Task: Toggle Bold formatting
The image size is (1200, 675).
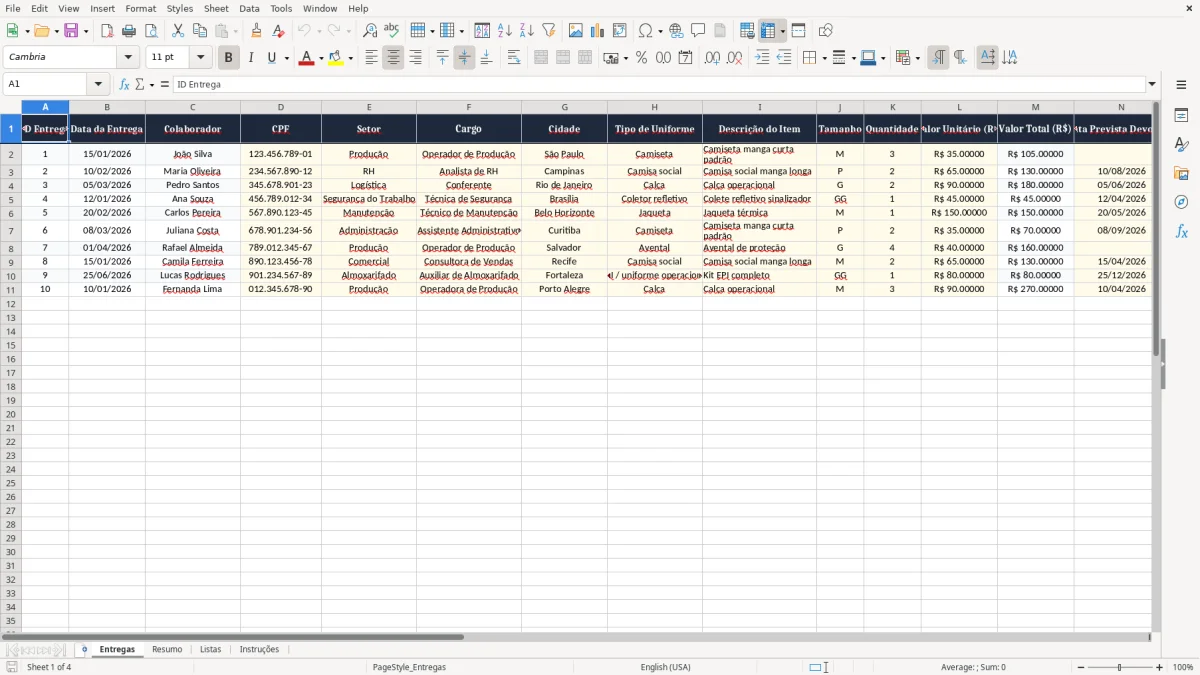Action: coord(228,58)
